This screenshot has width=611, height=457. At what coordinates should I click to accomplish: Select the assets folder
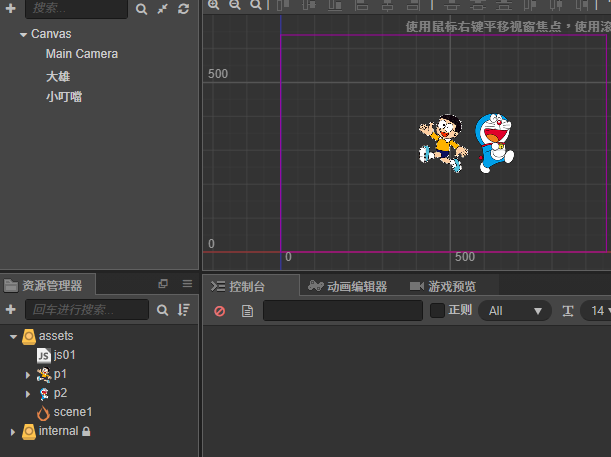(56, 336)
